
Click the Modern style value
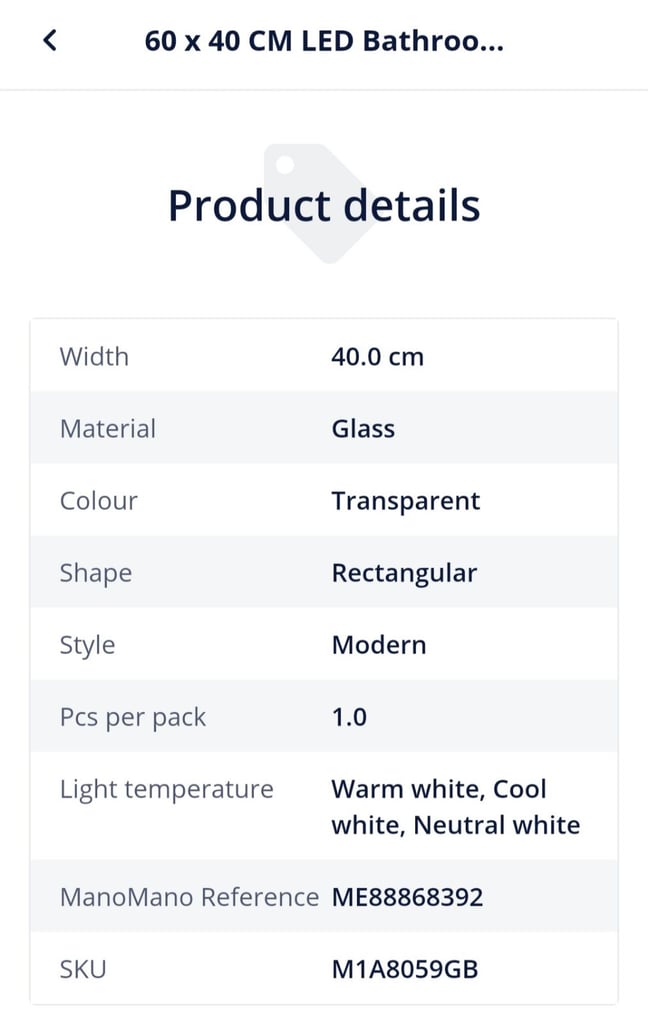click(379, 645)
